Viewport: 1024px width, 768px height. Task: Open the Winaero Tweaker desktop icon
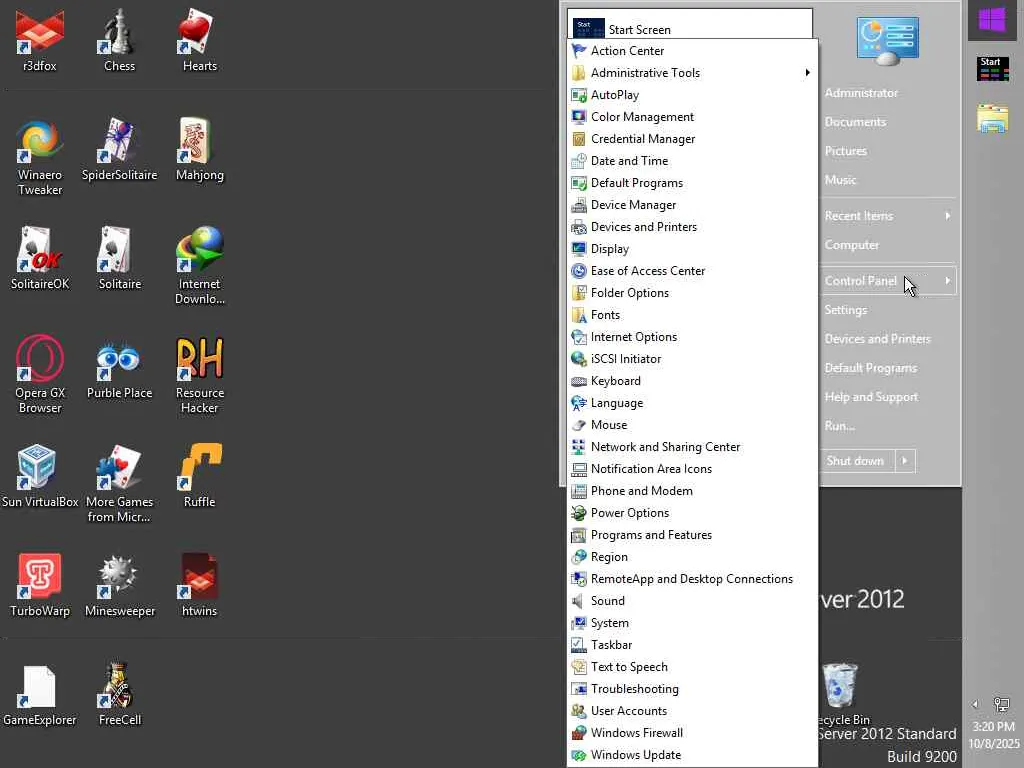[x=40, y=157]
